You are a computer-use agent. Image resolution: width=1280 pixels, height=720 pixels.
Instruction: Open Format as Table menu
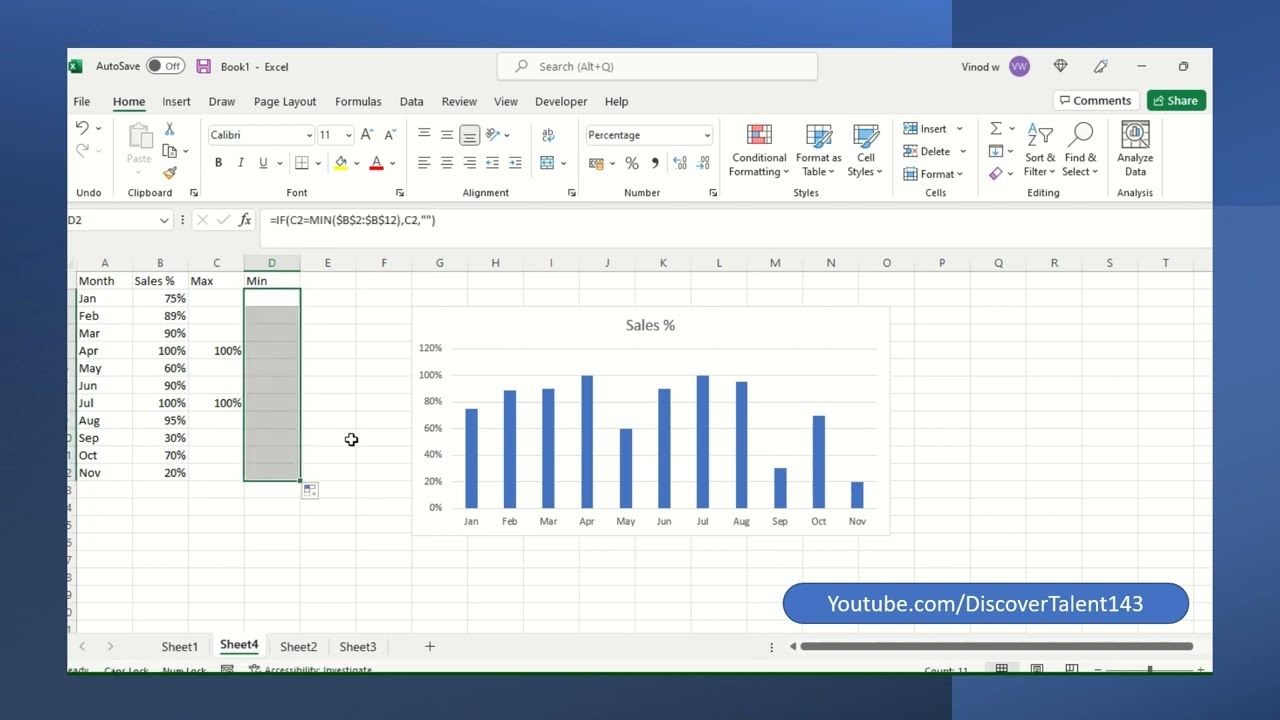819,151
